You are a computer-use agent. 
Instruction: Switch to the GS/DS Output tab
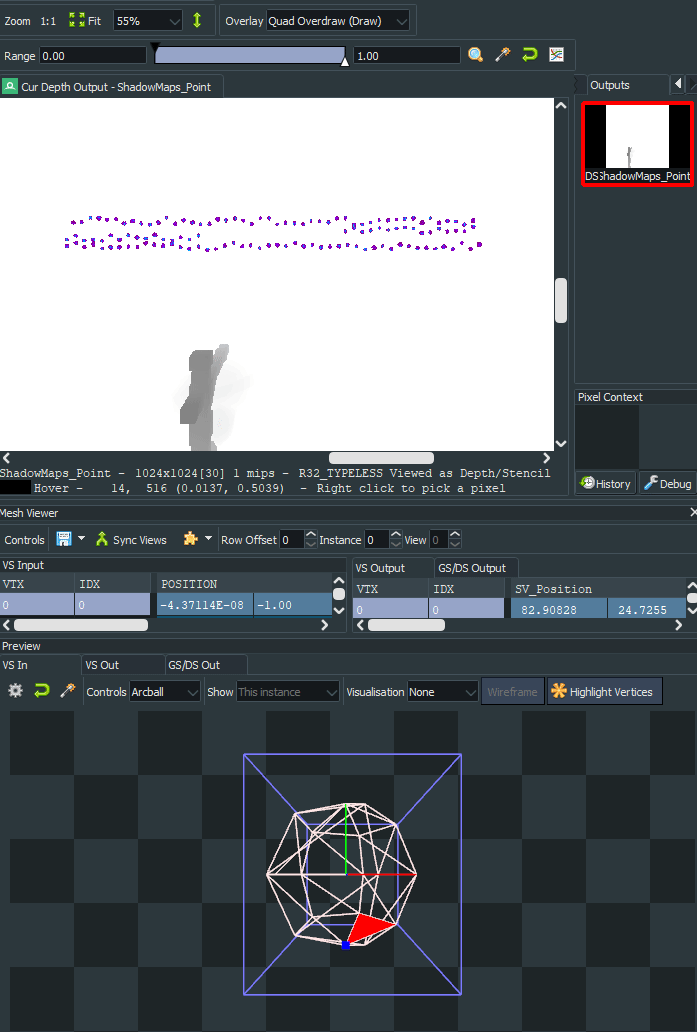[x=477, y=567]
